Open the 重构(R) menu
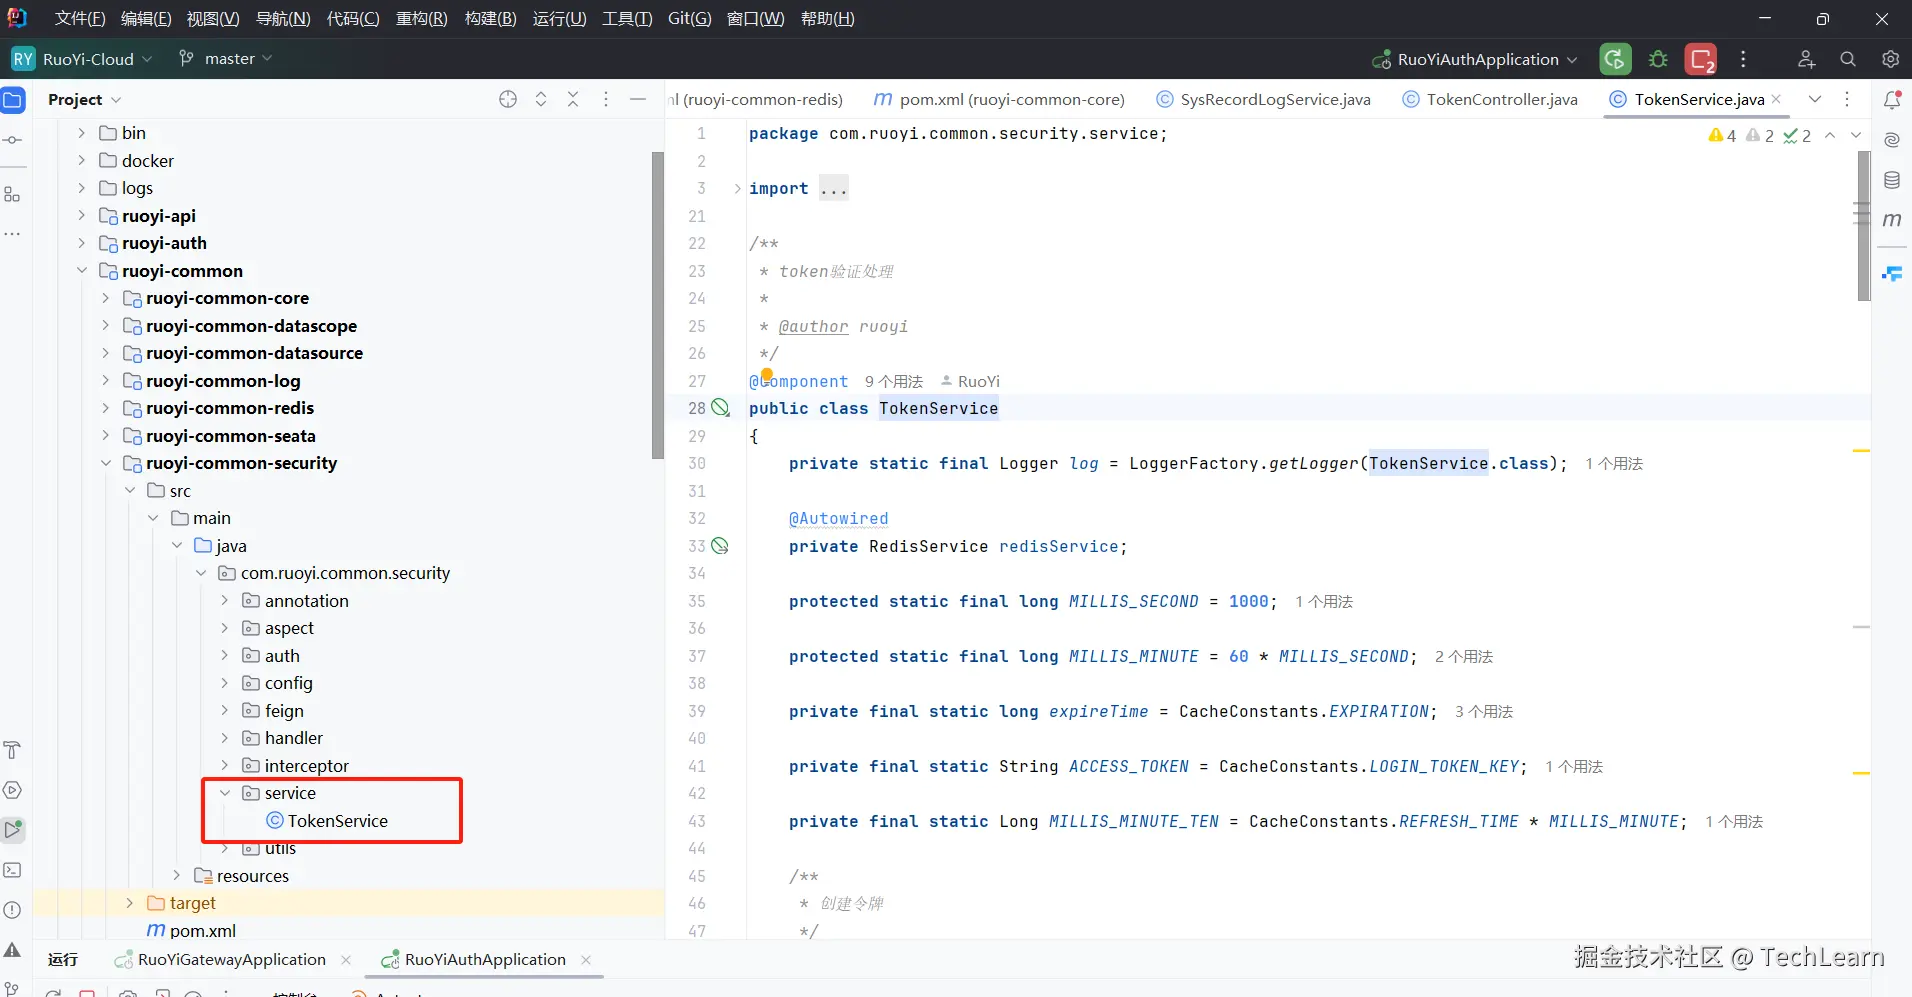 point(422,19)
